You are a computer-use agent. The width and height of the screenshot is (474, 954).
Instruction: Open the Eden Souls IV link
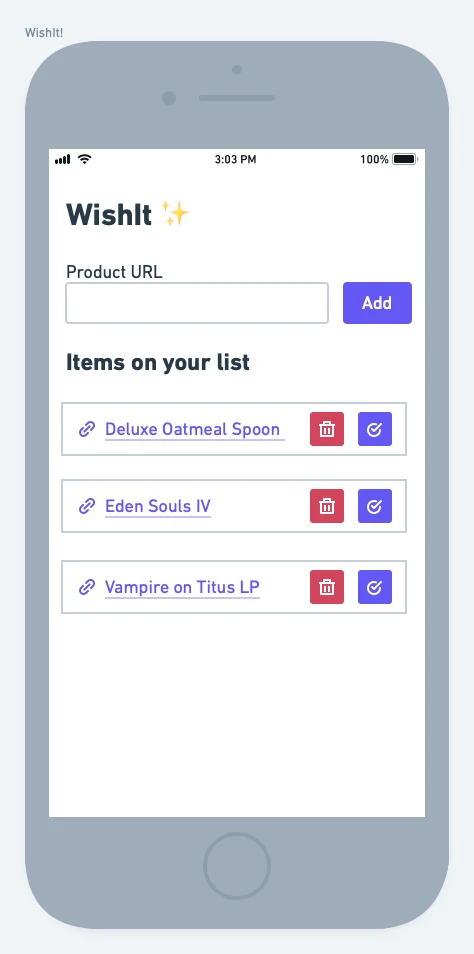click(x=158, y=506)
